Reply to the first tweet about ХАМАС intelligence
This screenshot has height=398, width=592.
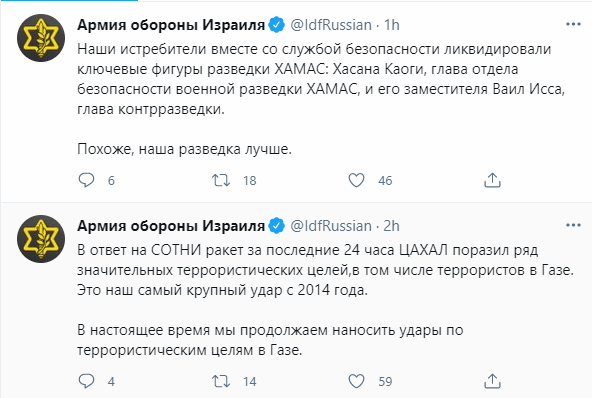86,180
